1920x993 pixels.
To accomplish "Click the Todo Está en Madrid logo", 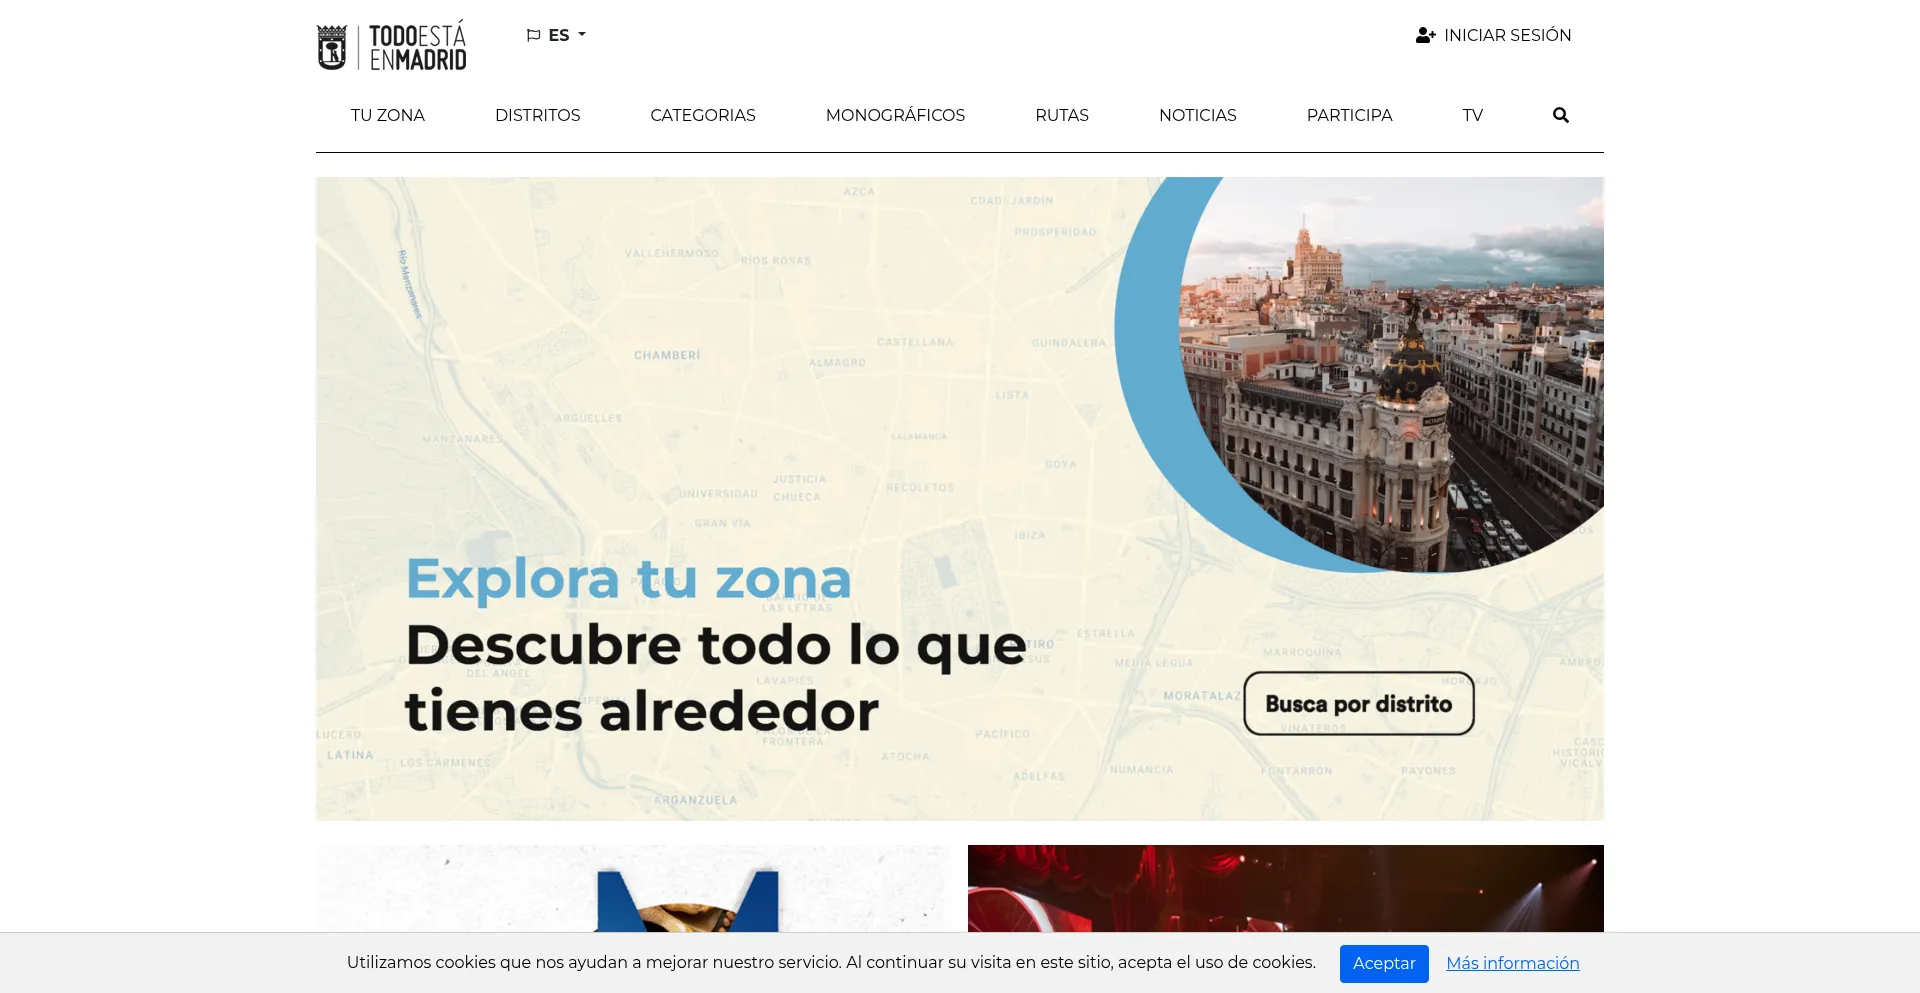I will click(x=391, y=46).
